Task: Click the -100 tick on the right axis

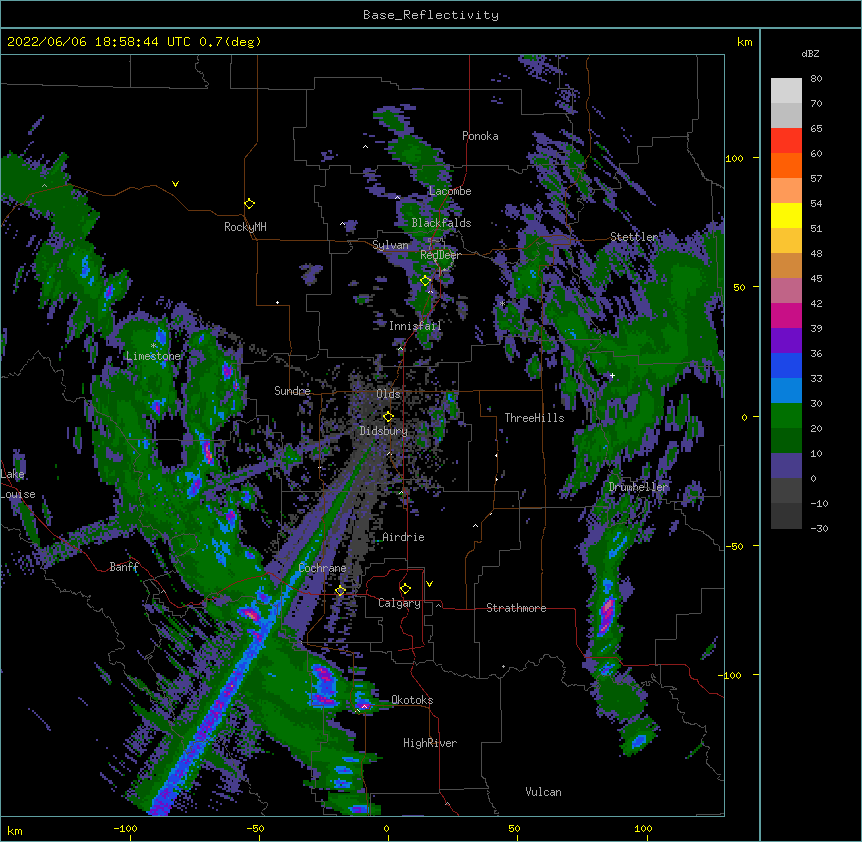Action: click(x=731, y=675)
